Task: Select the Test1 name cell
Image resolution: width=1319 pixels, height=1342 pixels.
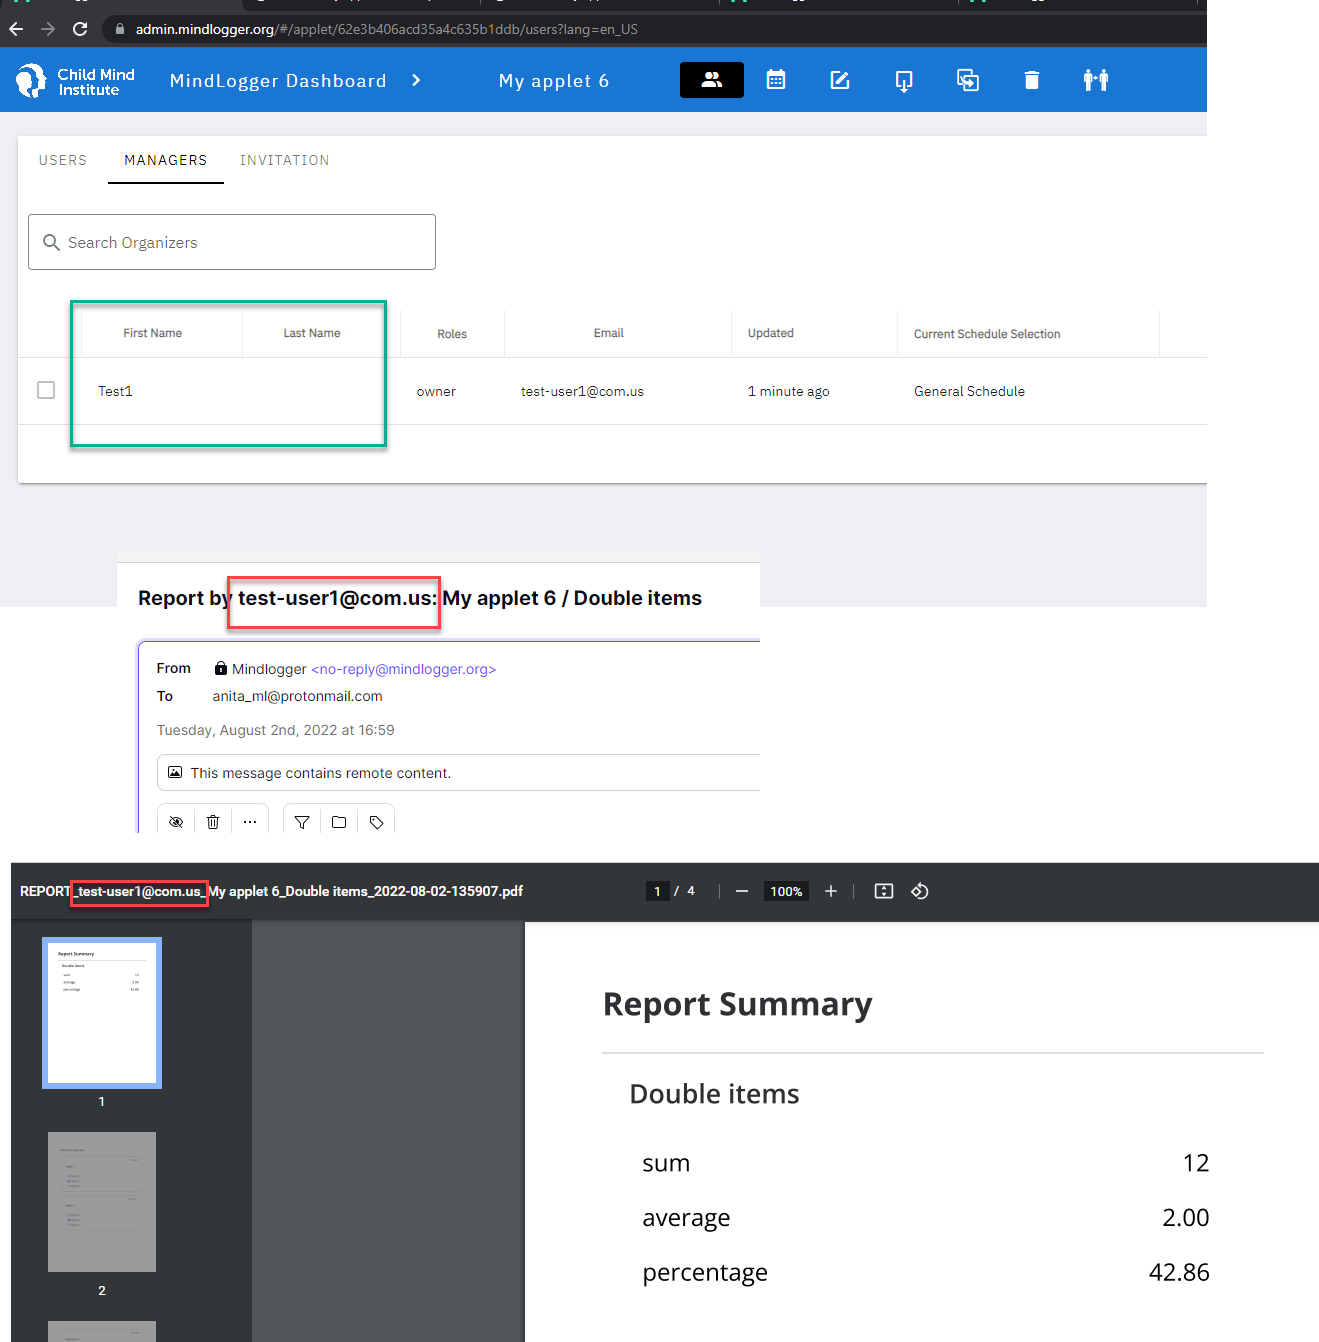Action: tap(116, 391)
